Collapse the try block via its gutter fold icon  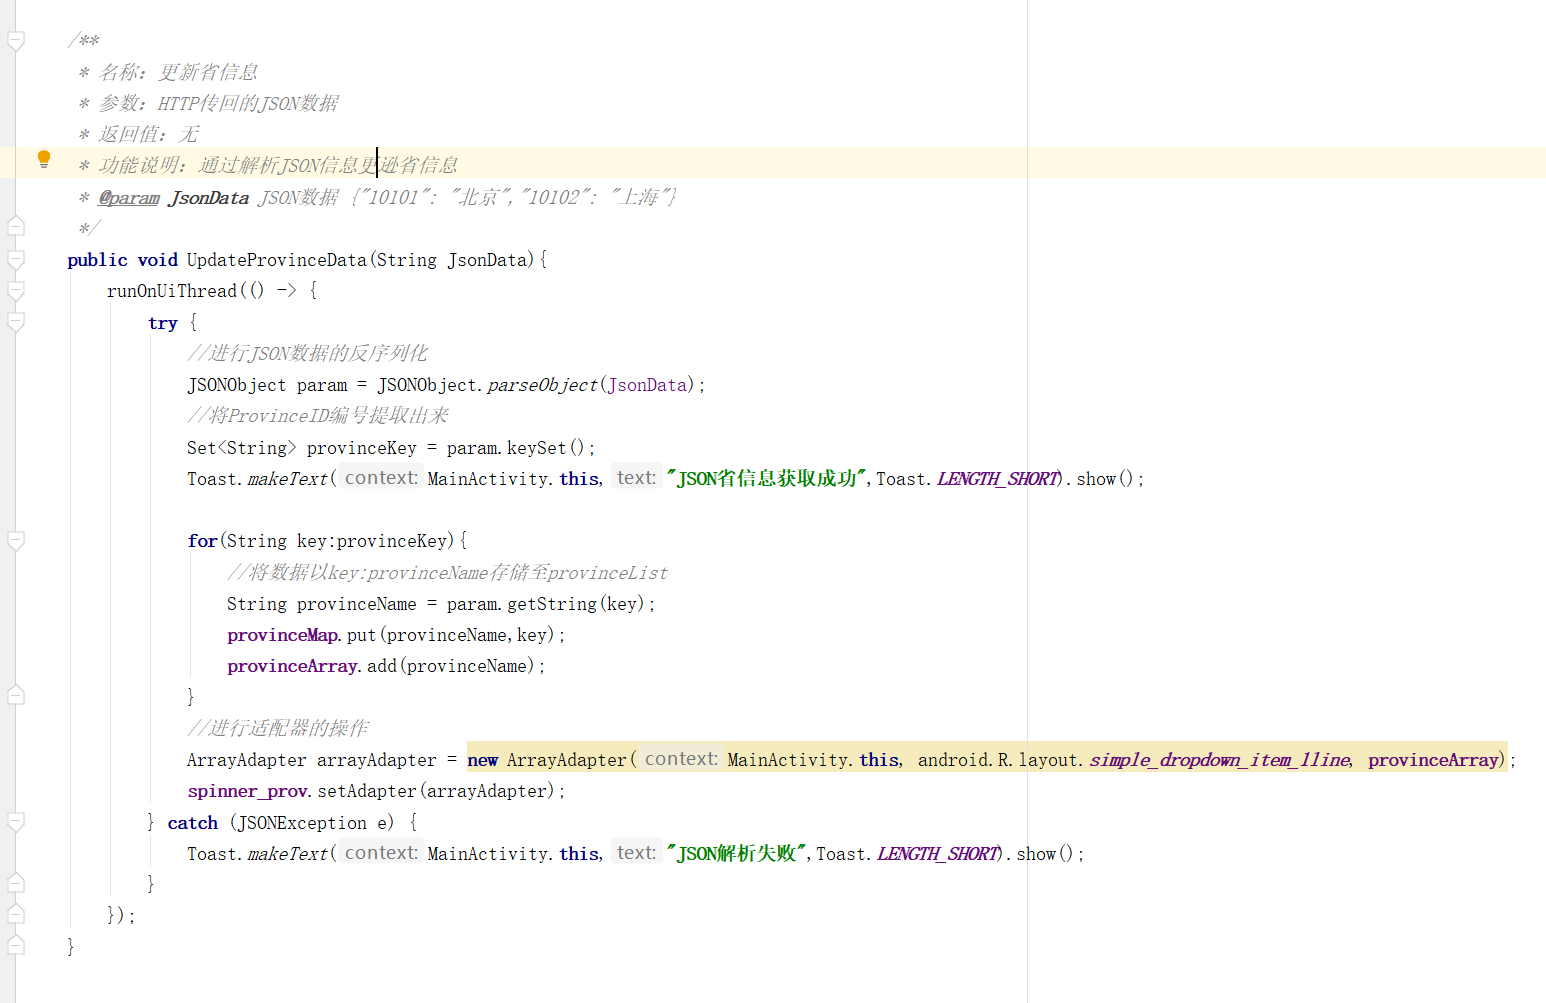pos(16,322)
